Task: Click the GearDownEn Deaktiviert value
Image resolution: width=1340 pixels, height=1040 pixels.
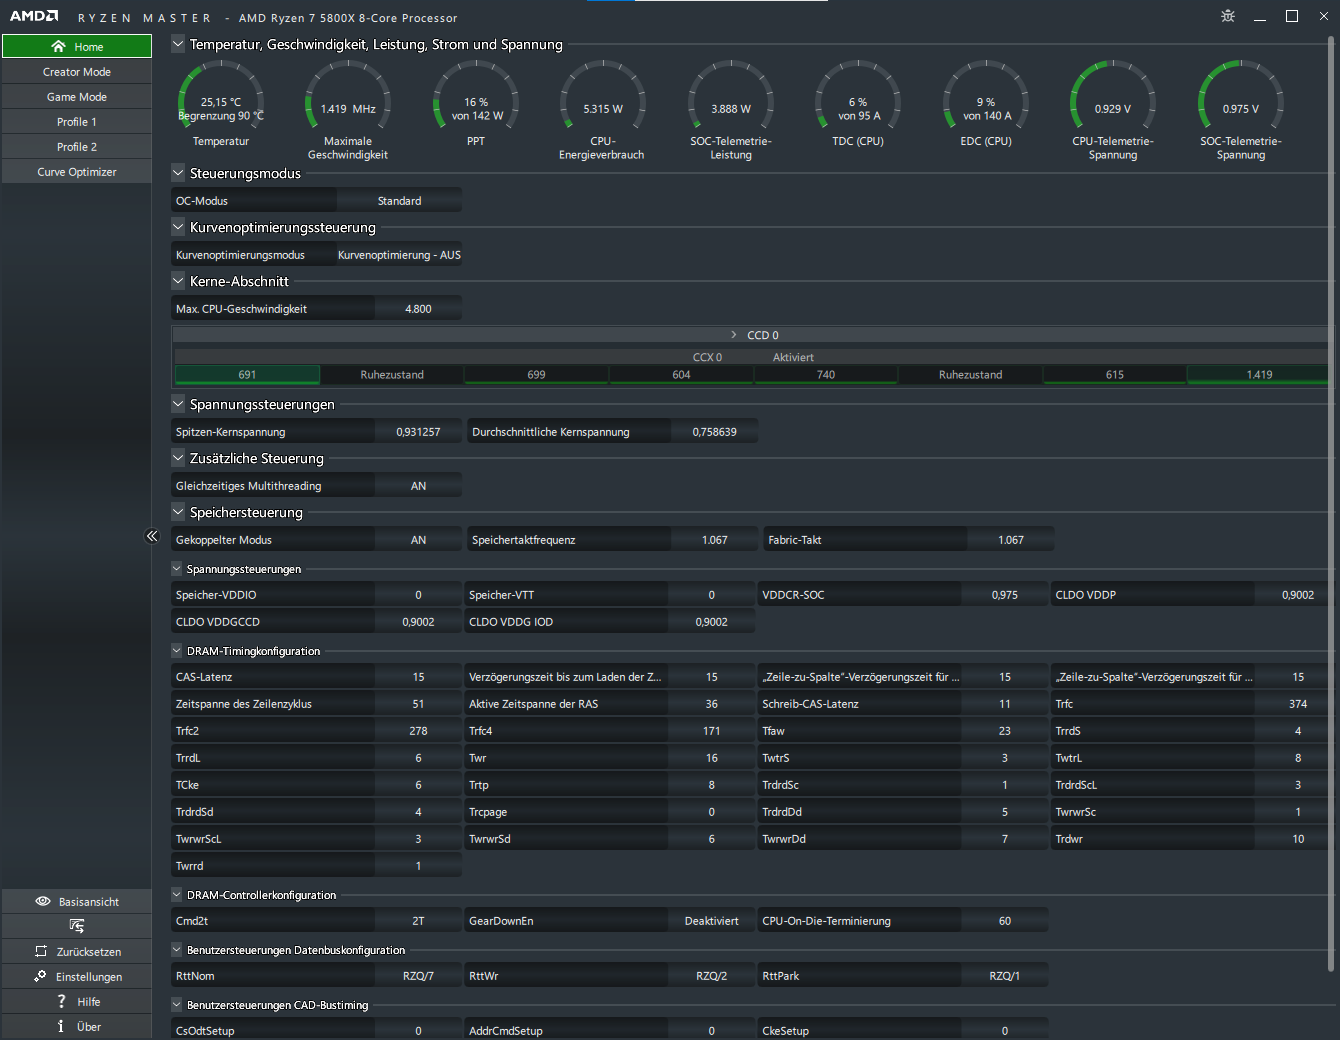Action: [x=711, y=921]
